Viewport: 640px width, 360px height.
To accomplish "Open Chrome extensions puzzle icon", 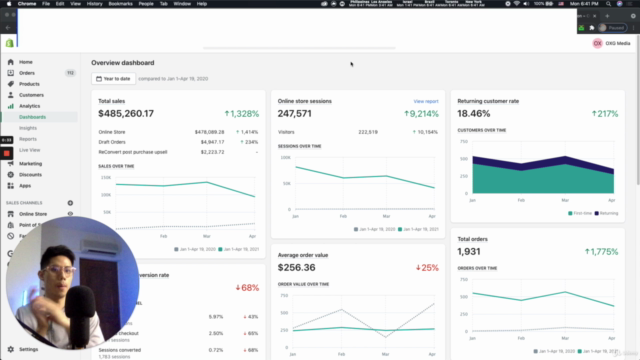I will tap(592, 28).
